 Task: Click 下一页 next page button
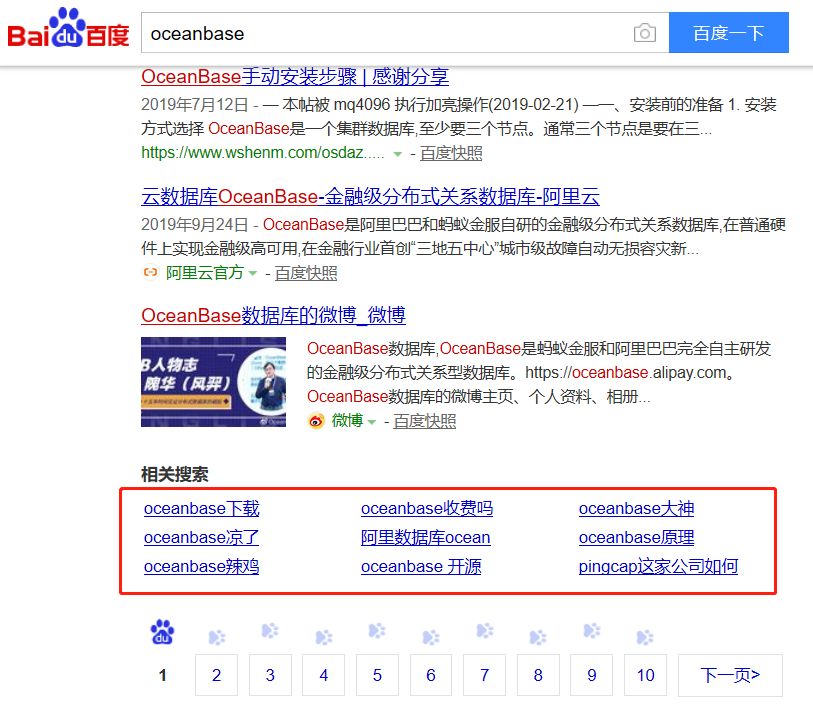(730, 675)
